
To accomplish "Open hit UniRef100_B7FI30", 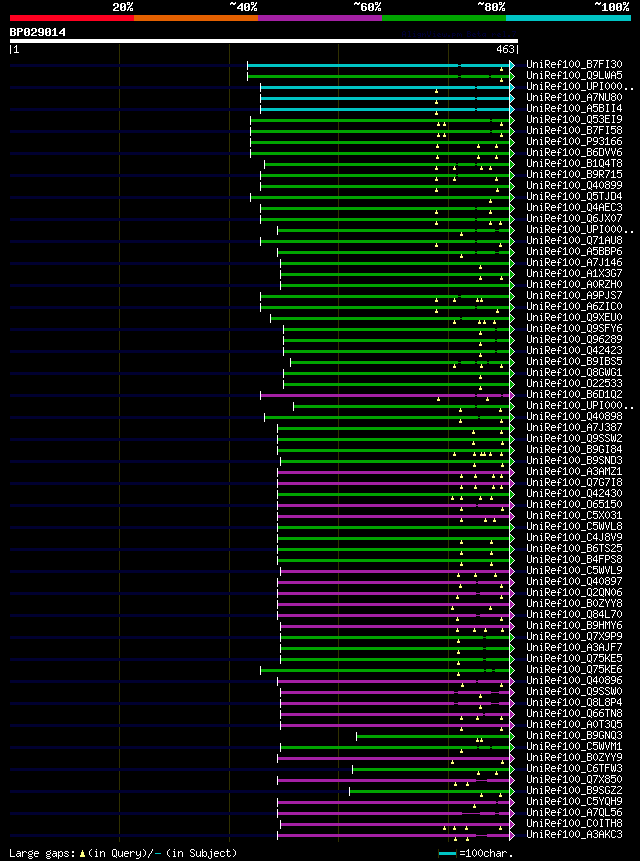I will [575, 65].
